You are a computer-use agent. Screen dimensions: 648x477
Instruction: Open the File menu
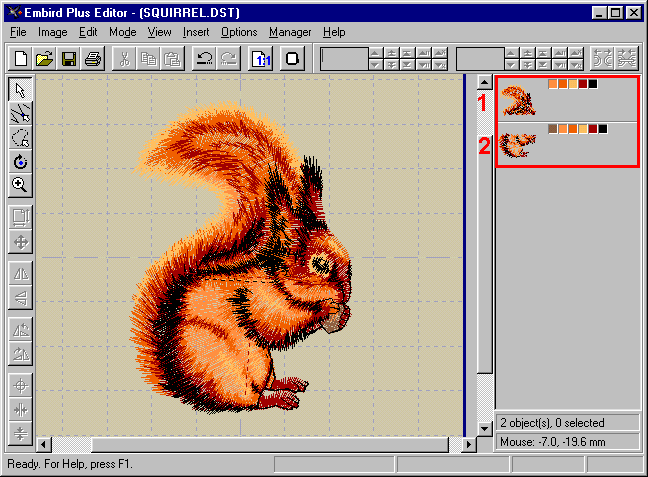(x=18, y=32)
